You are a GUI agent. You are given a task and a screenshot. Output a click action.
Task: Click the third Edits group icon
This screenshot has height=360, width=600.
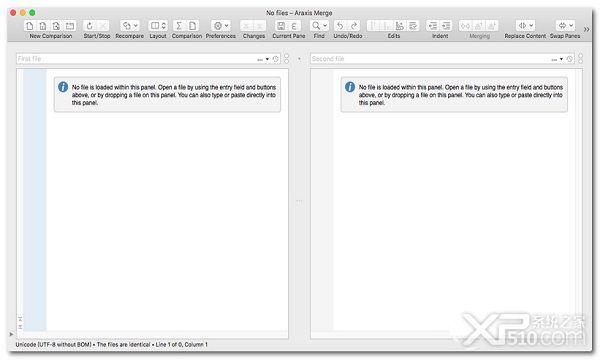click(400, 26)
